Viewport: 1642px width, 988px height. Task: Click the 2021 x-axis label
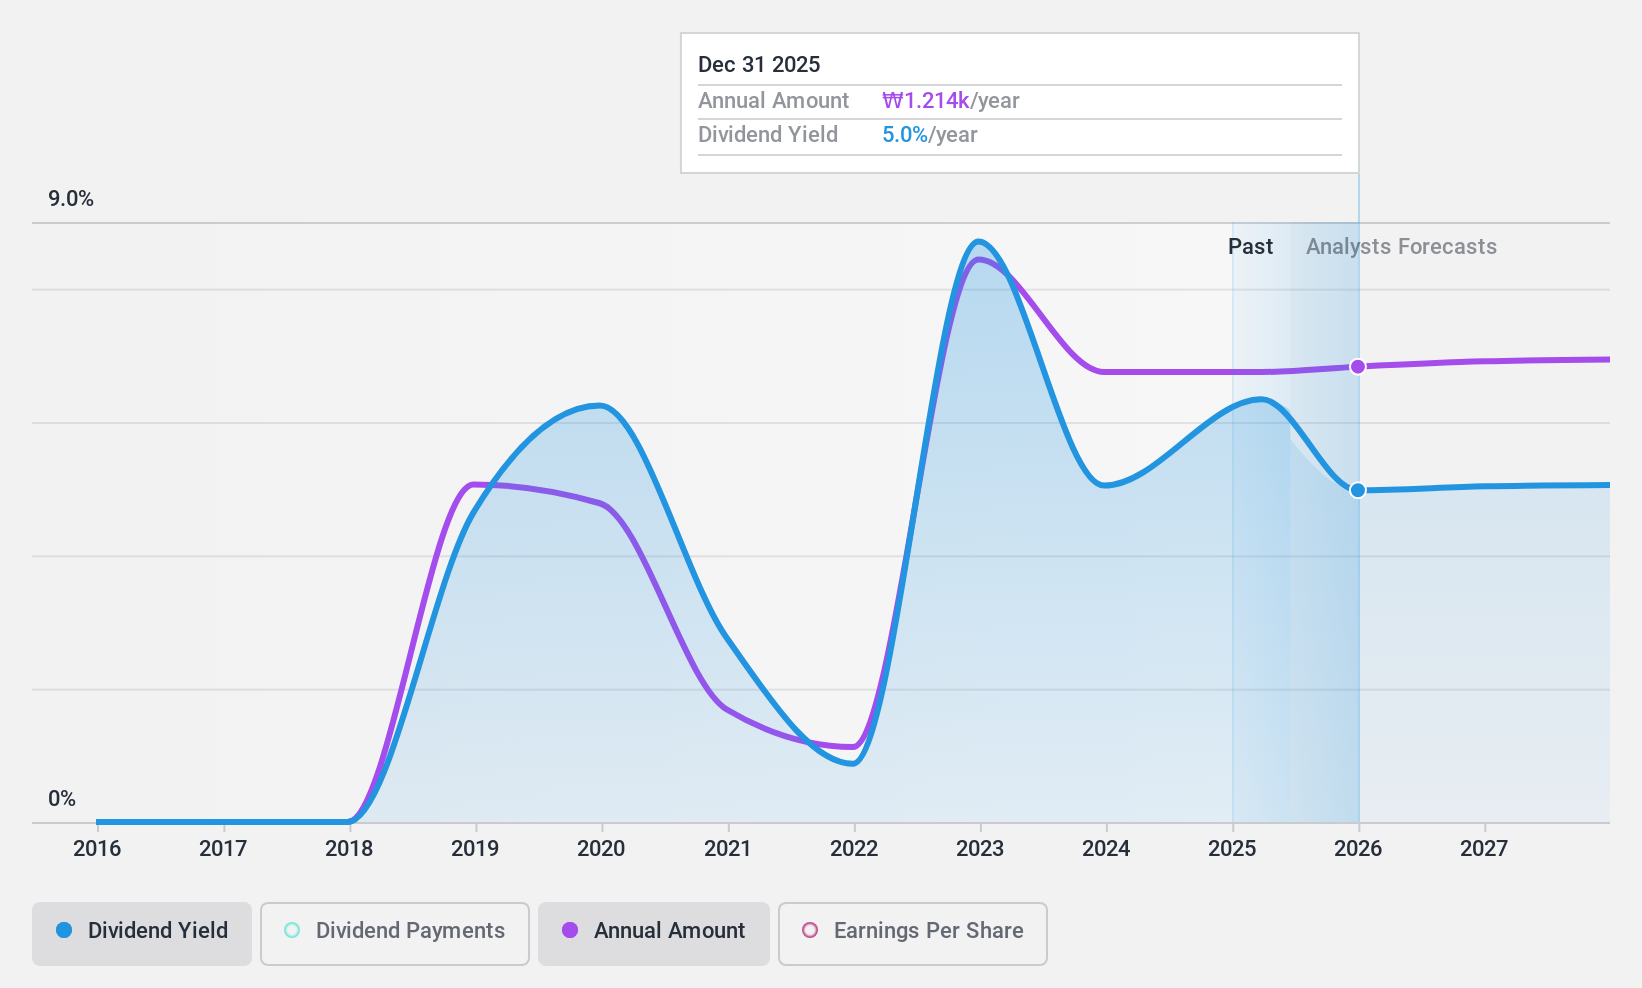728,849
